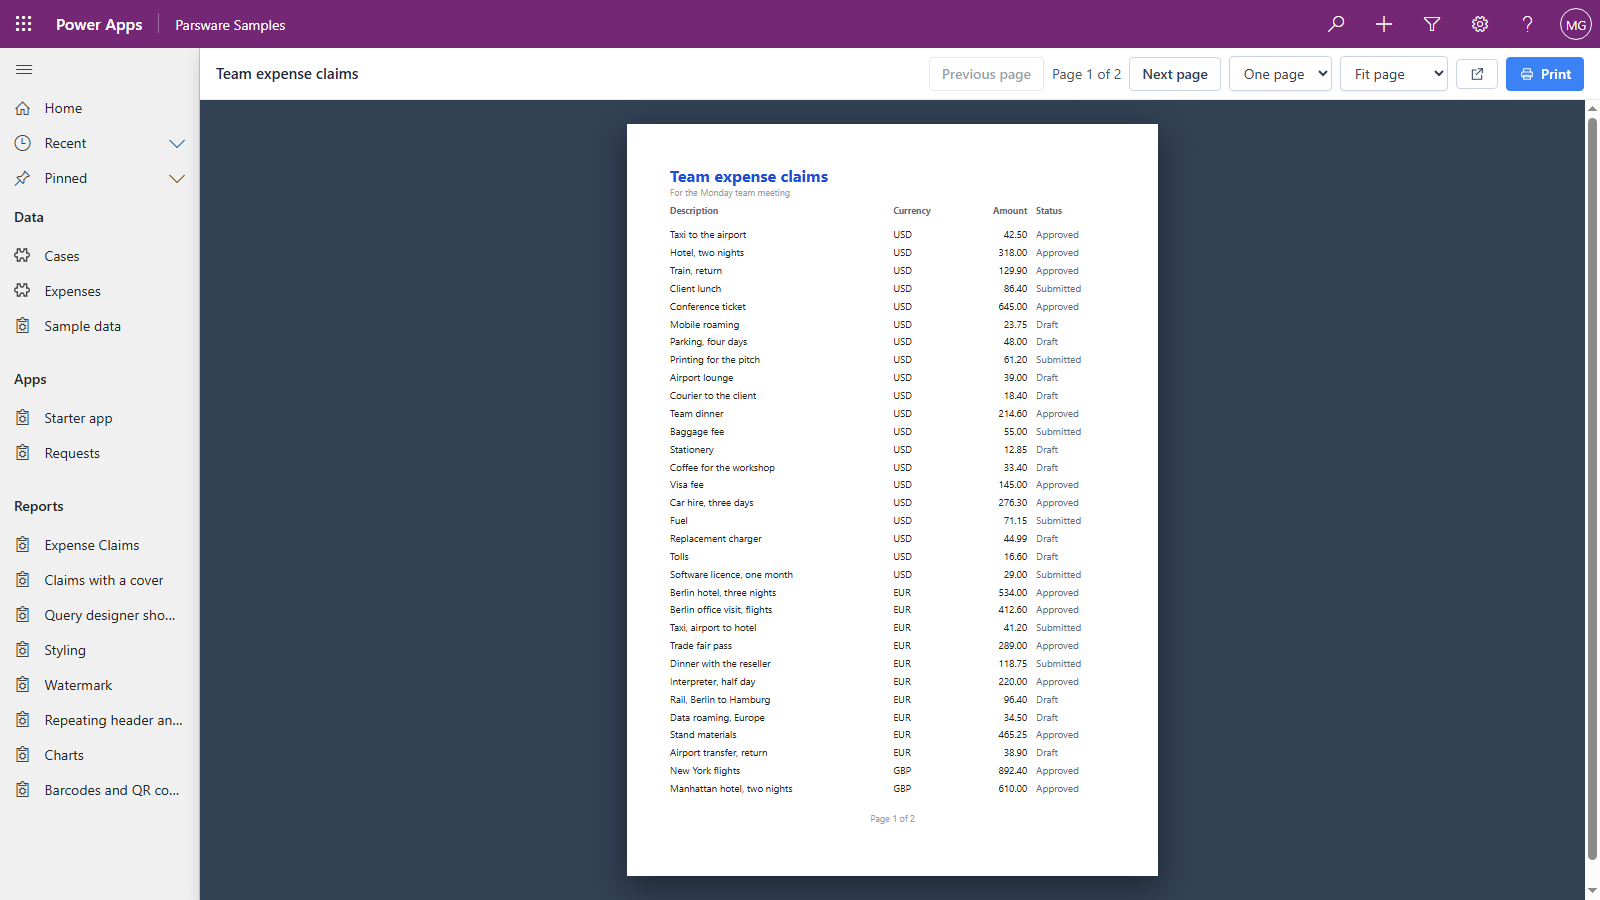Collapse the sidebar with the hamburger icon
Viewport: 1600px width, 900px height.
coord(24,70)
